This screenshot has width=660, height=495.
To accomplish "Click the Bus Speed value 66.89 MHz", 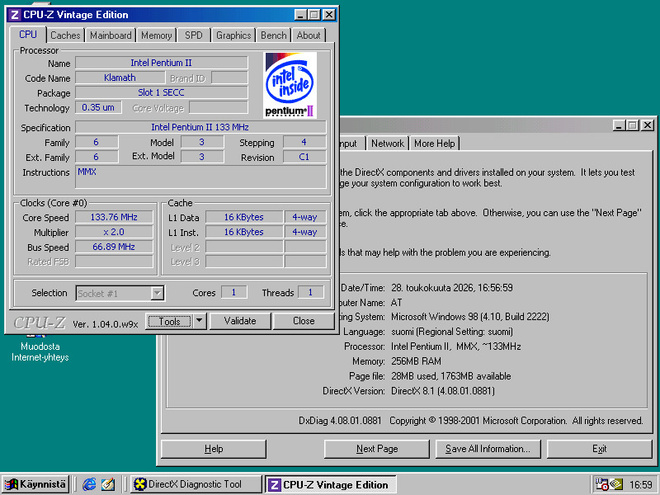I will pos(114,247).
